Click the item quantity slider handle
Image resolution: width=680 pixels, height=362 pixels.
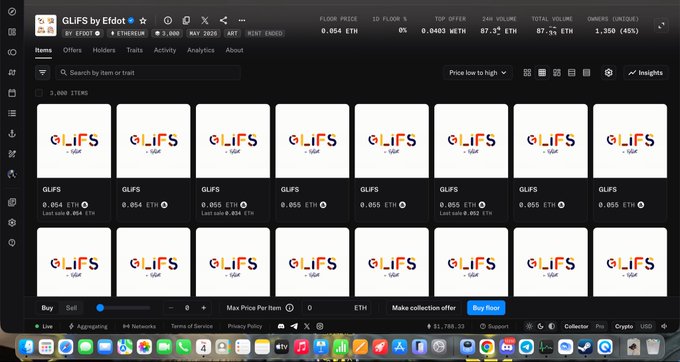pos(100,308)
